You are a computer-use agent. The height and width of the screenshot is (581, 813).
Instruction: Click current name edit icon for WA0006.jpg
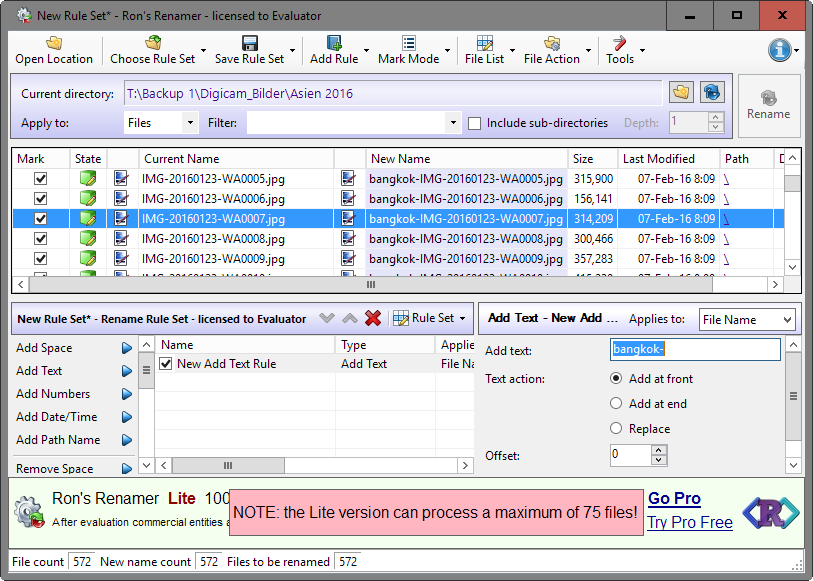tap(121, 199)
